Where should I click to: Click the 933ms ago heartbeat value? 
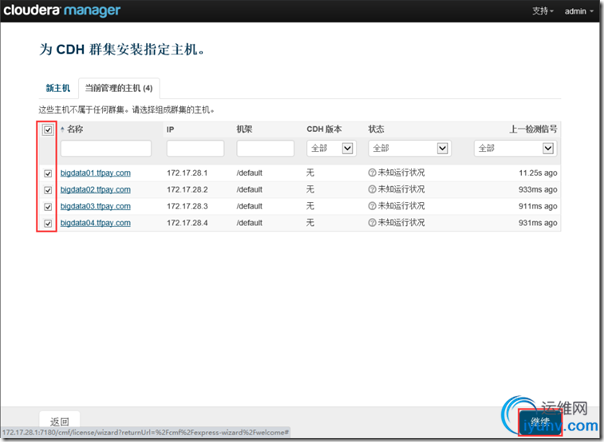coord(538,190)
